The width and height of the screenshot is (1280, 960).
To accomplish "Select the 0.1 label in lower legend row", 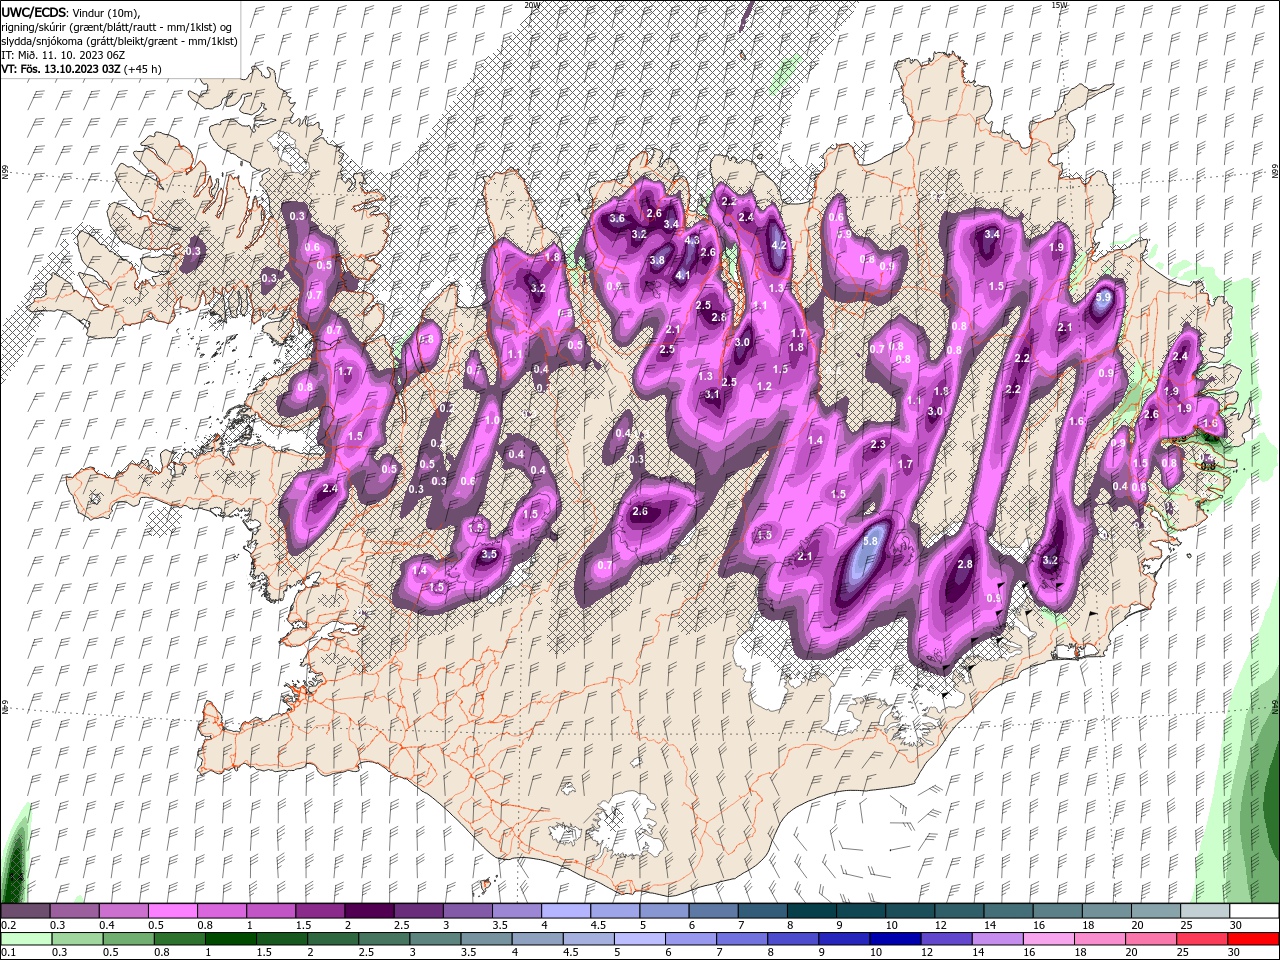I will (8, 953).
